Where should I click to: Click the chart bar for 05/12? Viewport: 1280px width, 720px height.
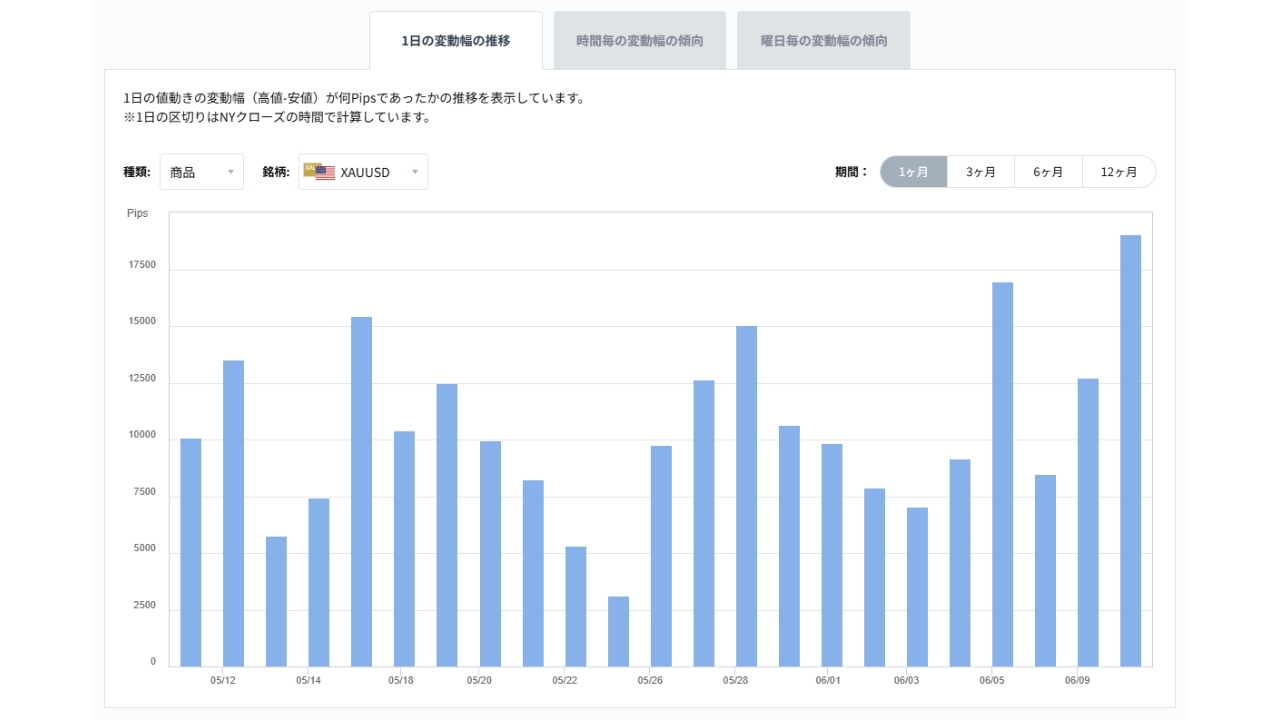coord(233,513)
